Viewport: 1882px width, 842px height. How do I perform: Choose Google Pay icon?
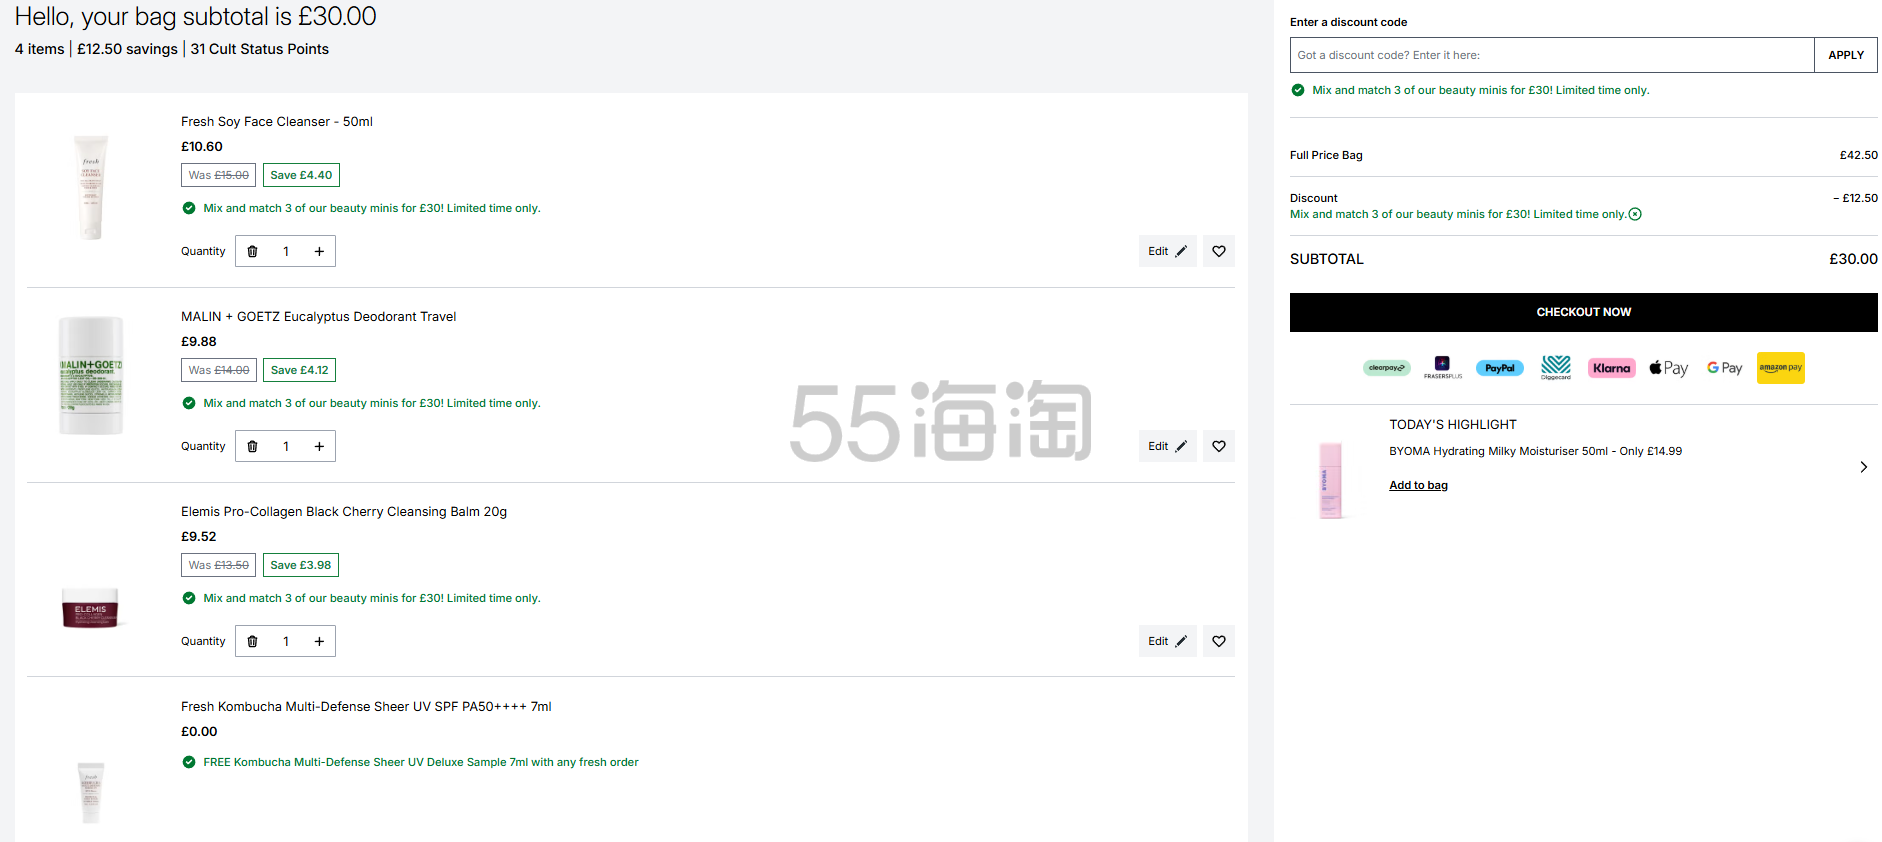1724,368
